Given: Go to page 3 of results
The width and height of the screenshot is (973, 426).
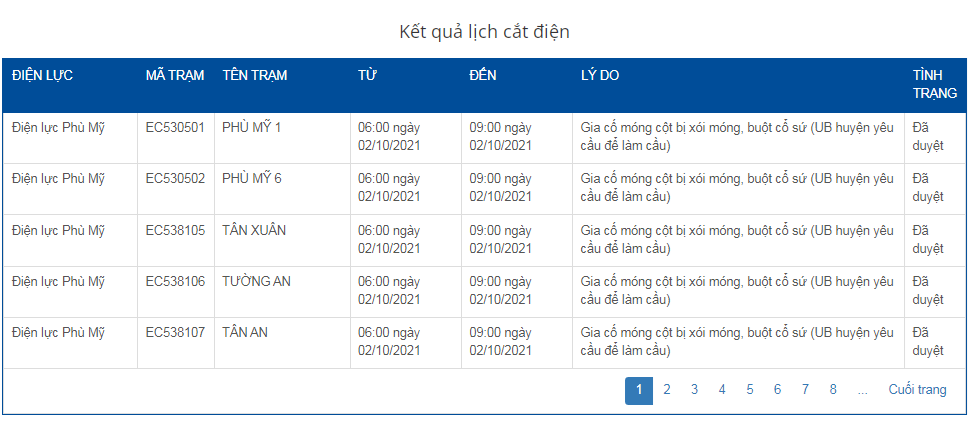Looking at the screenshot, I should [694, 390].
